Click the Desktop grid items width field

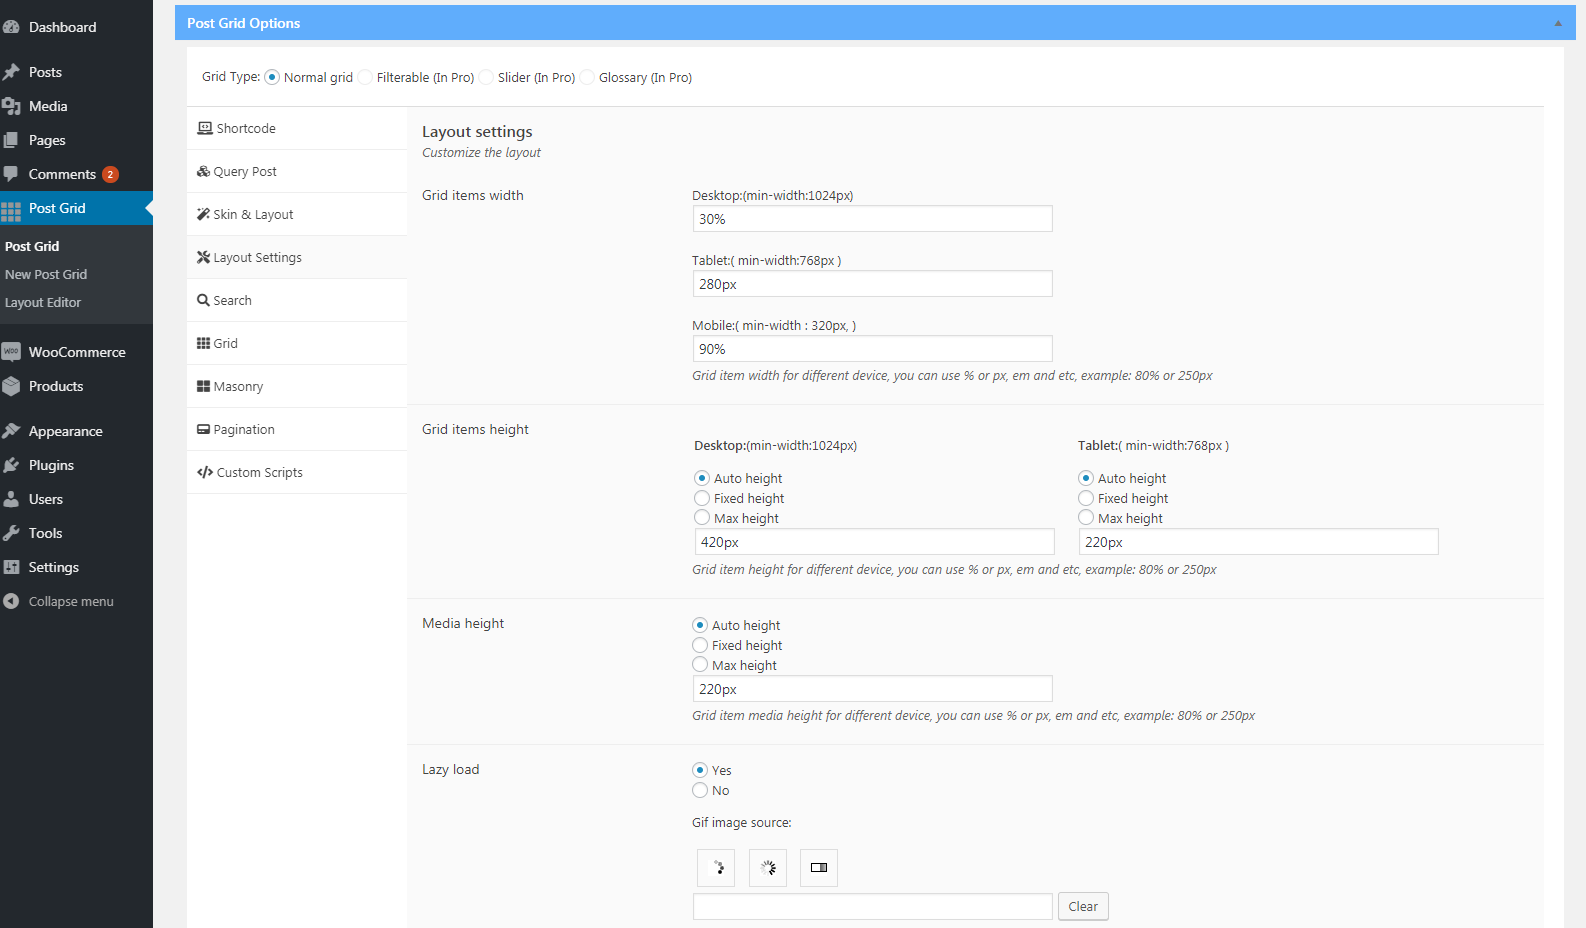tap(872, 219)
